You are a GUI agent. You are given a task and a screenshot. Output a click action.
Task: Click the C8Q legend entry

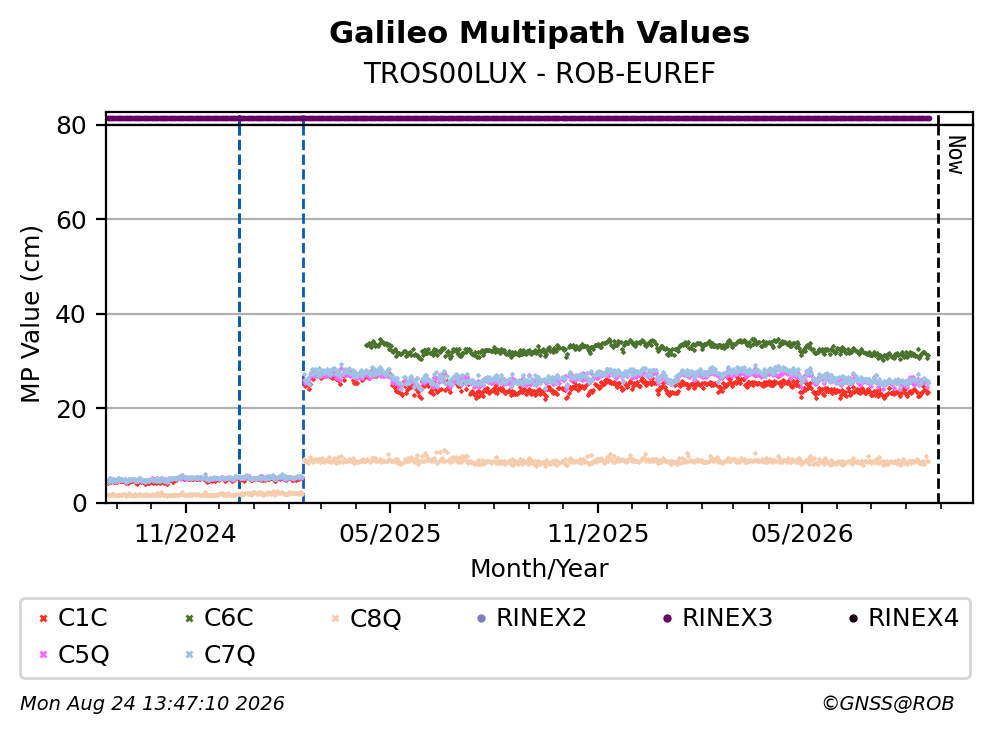tap(366, 617)
